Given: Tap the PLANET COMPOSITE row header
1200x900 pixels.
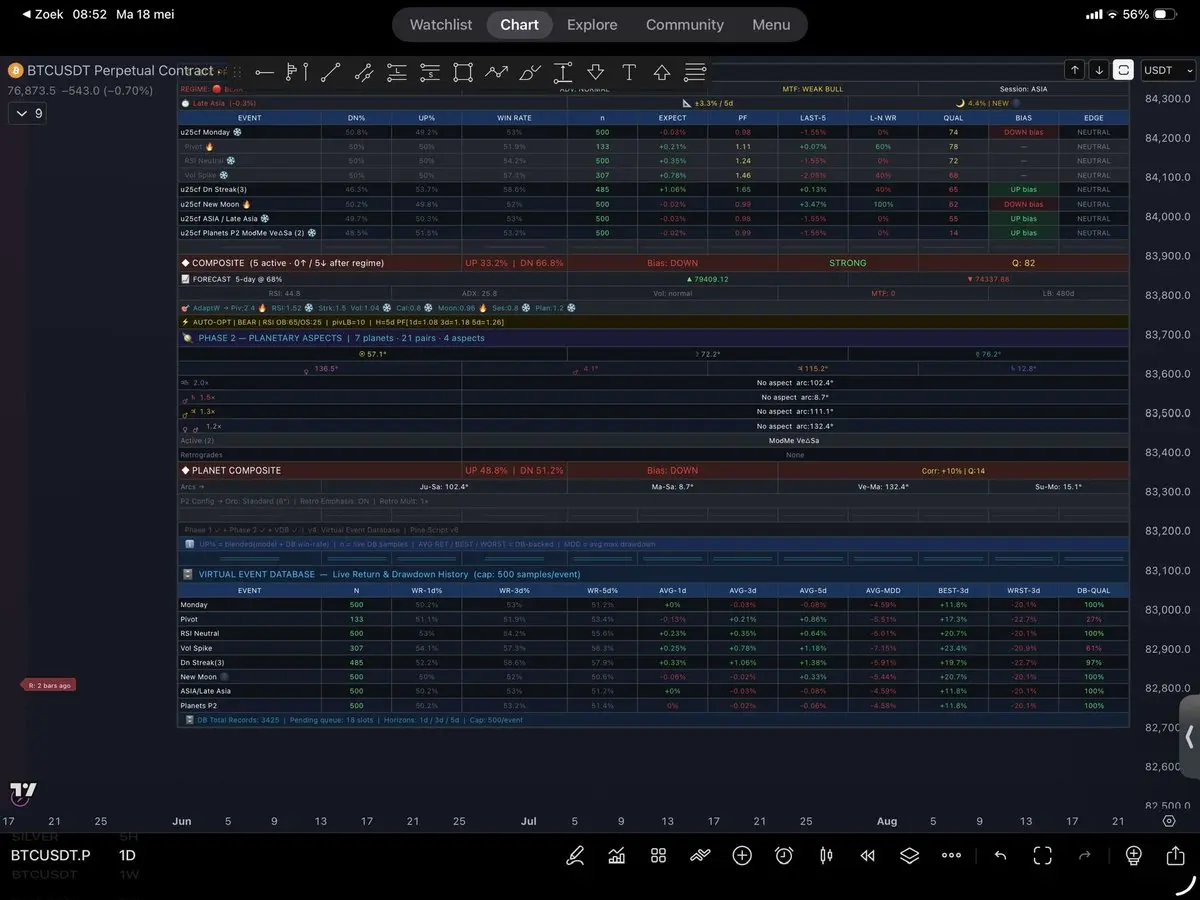Looking at the screenshot, I should click(x=319, y=470).
